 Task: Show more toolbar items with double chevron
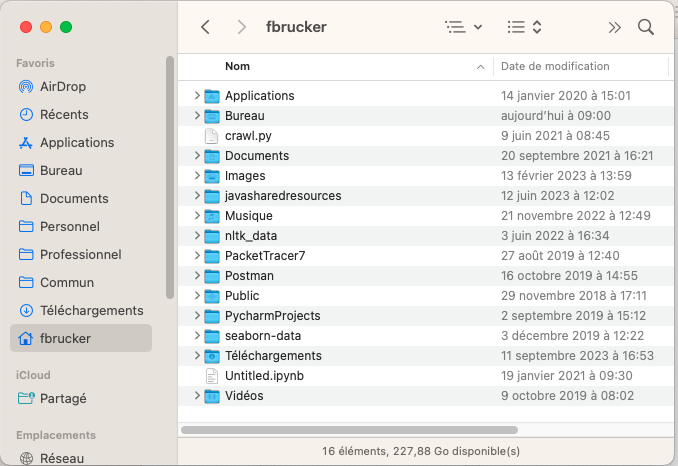614,28
